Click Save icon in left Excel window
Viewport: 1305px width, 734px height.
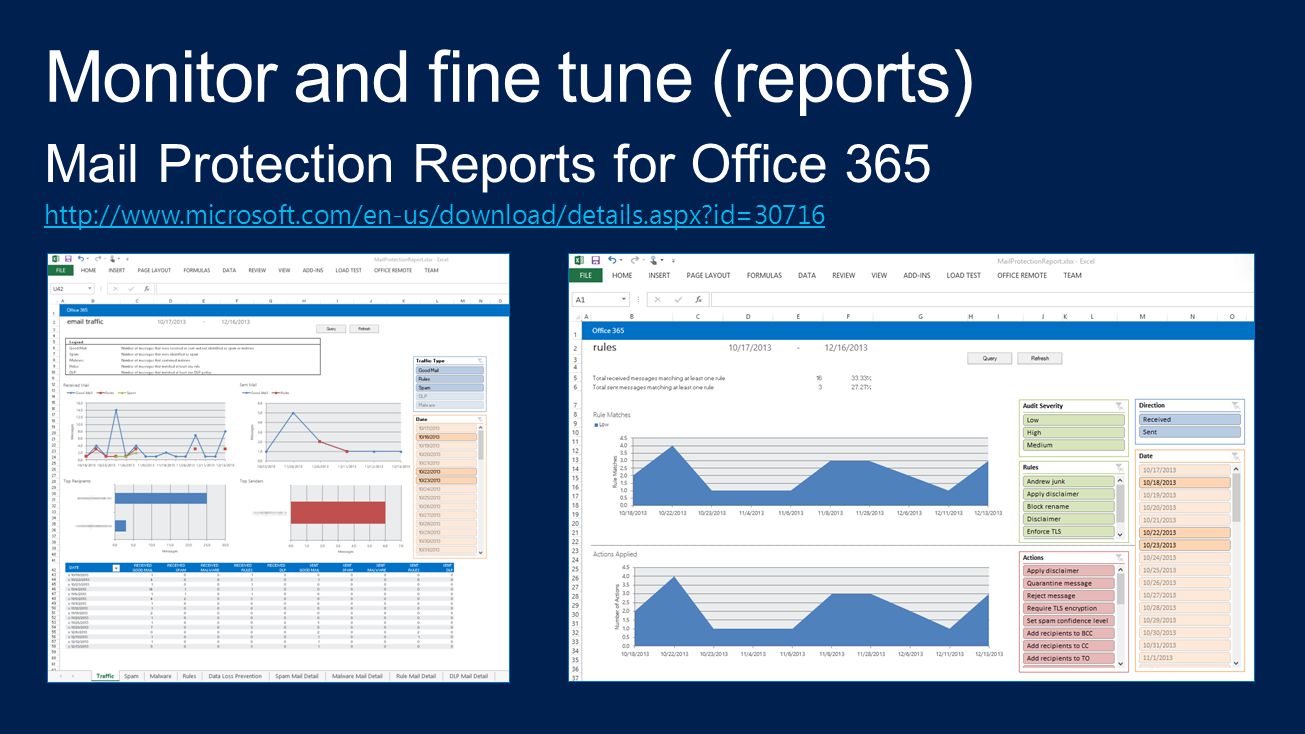(x=68, y=258)
